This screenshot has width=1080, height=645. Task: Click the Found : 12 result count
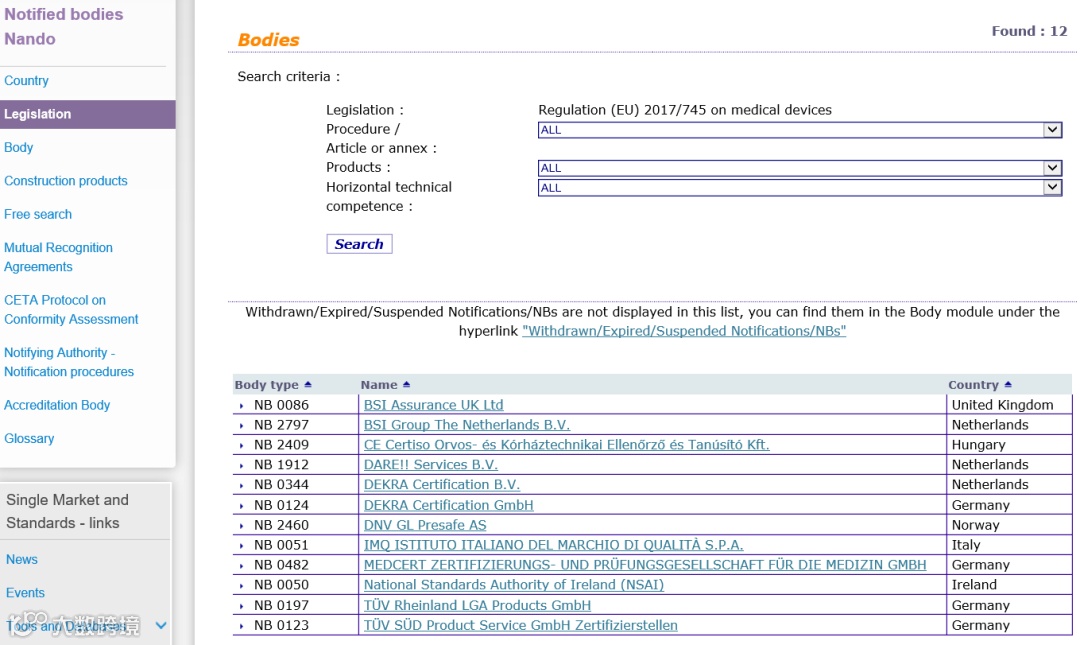[1029, 31]
